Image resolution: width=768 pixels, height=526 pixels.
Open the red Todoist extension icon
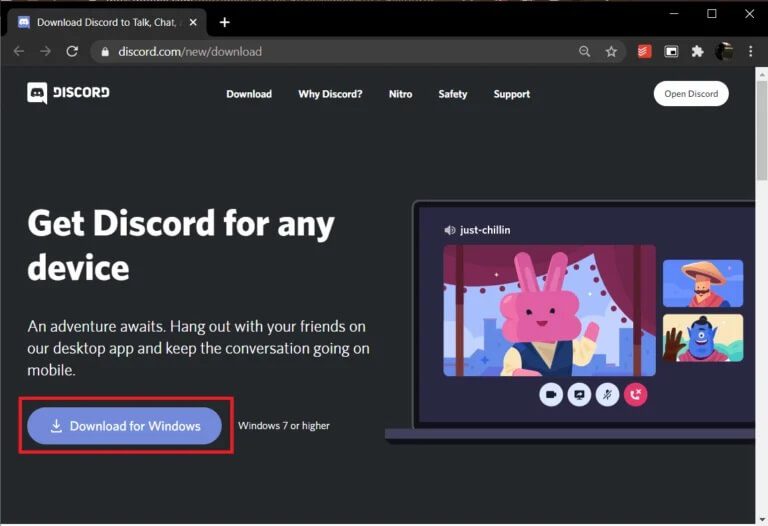tap(644, 51)
